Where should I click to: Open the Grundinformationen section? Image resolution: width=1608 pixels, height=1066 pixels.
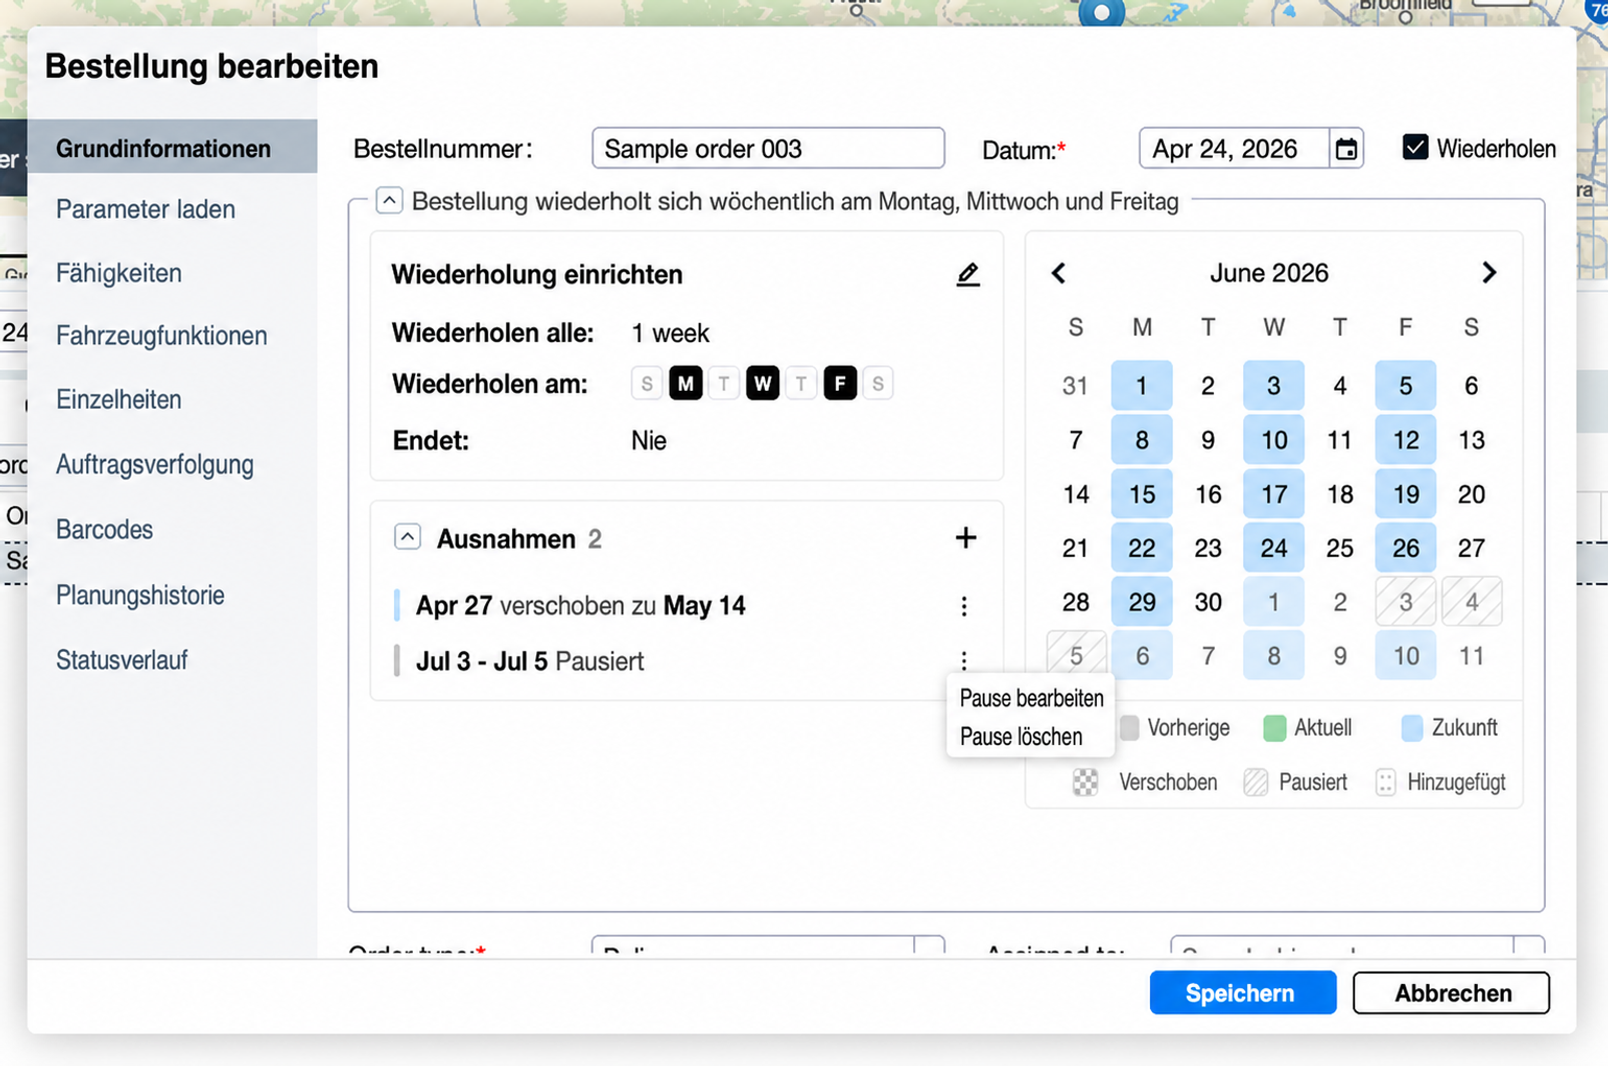point(172,148)
